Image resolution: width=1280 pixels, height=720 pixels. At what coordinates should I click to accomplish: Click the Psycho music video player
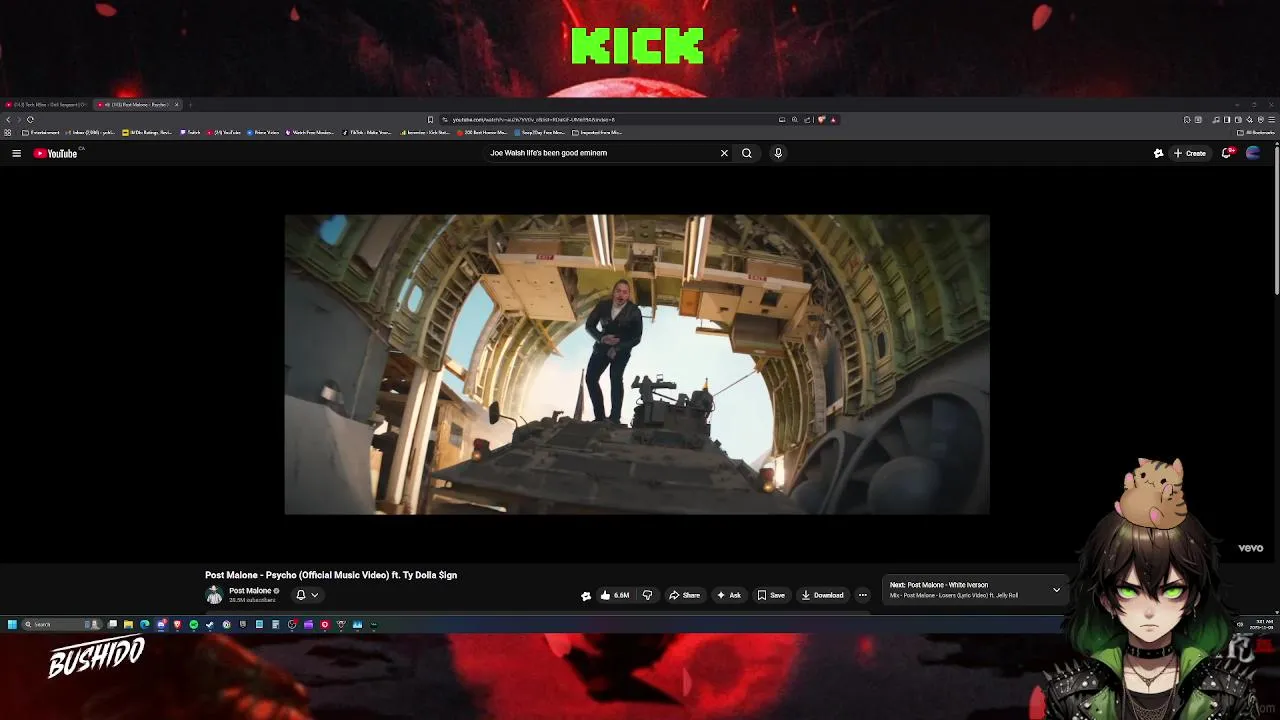point(637,364)
